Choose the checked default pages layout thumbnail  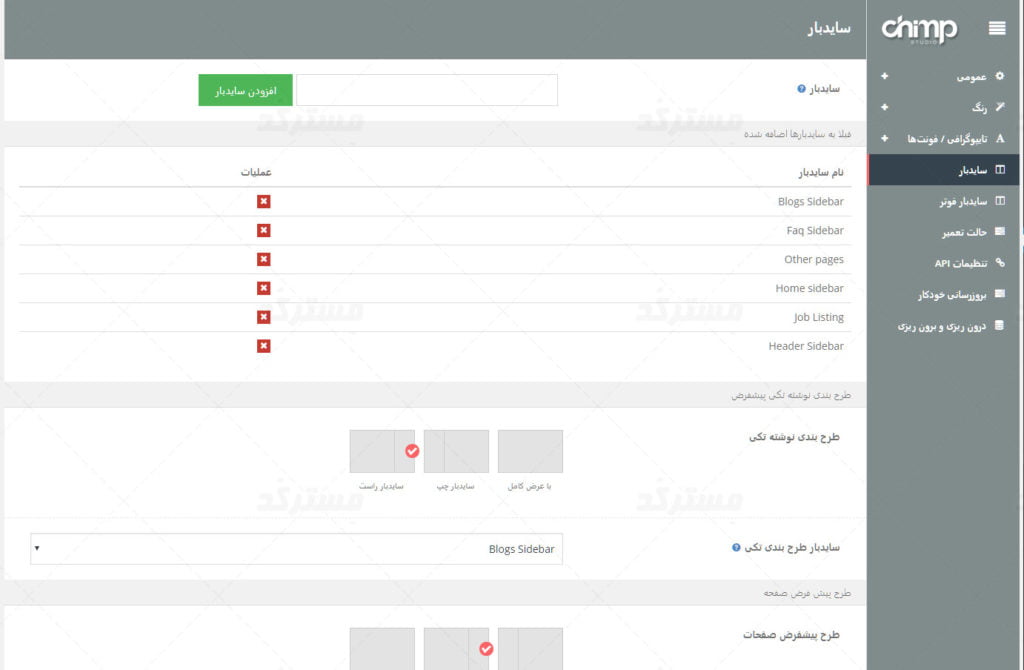456,649
